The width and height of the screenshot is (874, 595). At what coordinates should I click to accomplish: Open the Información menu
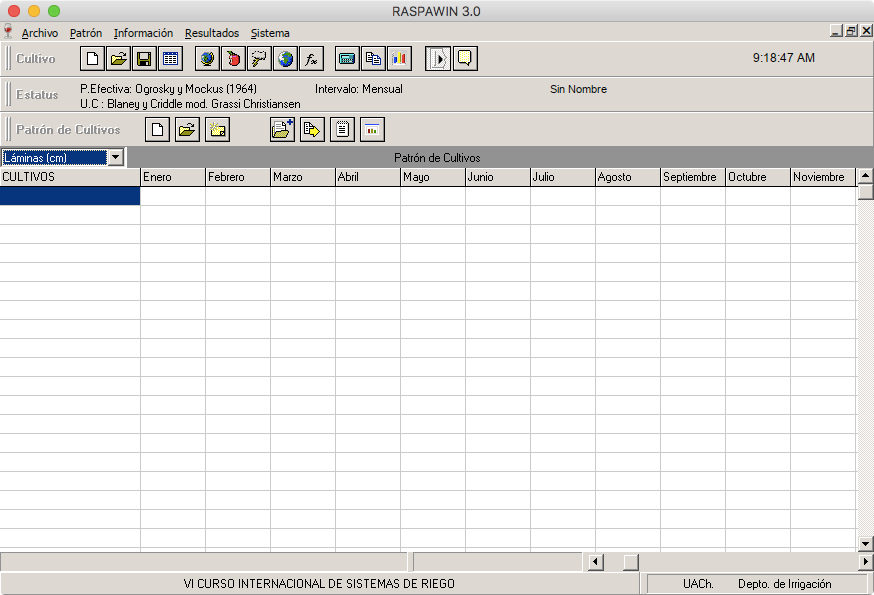[143, 33]
